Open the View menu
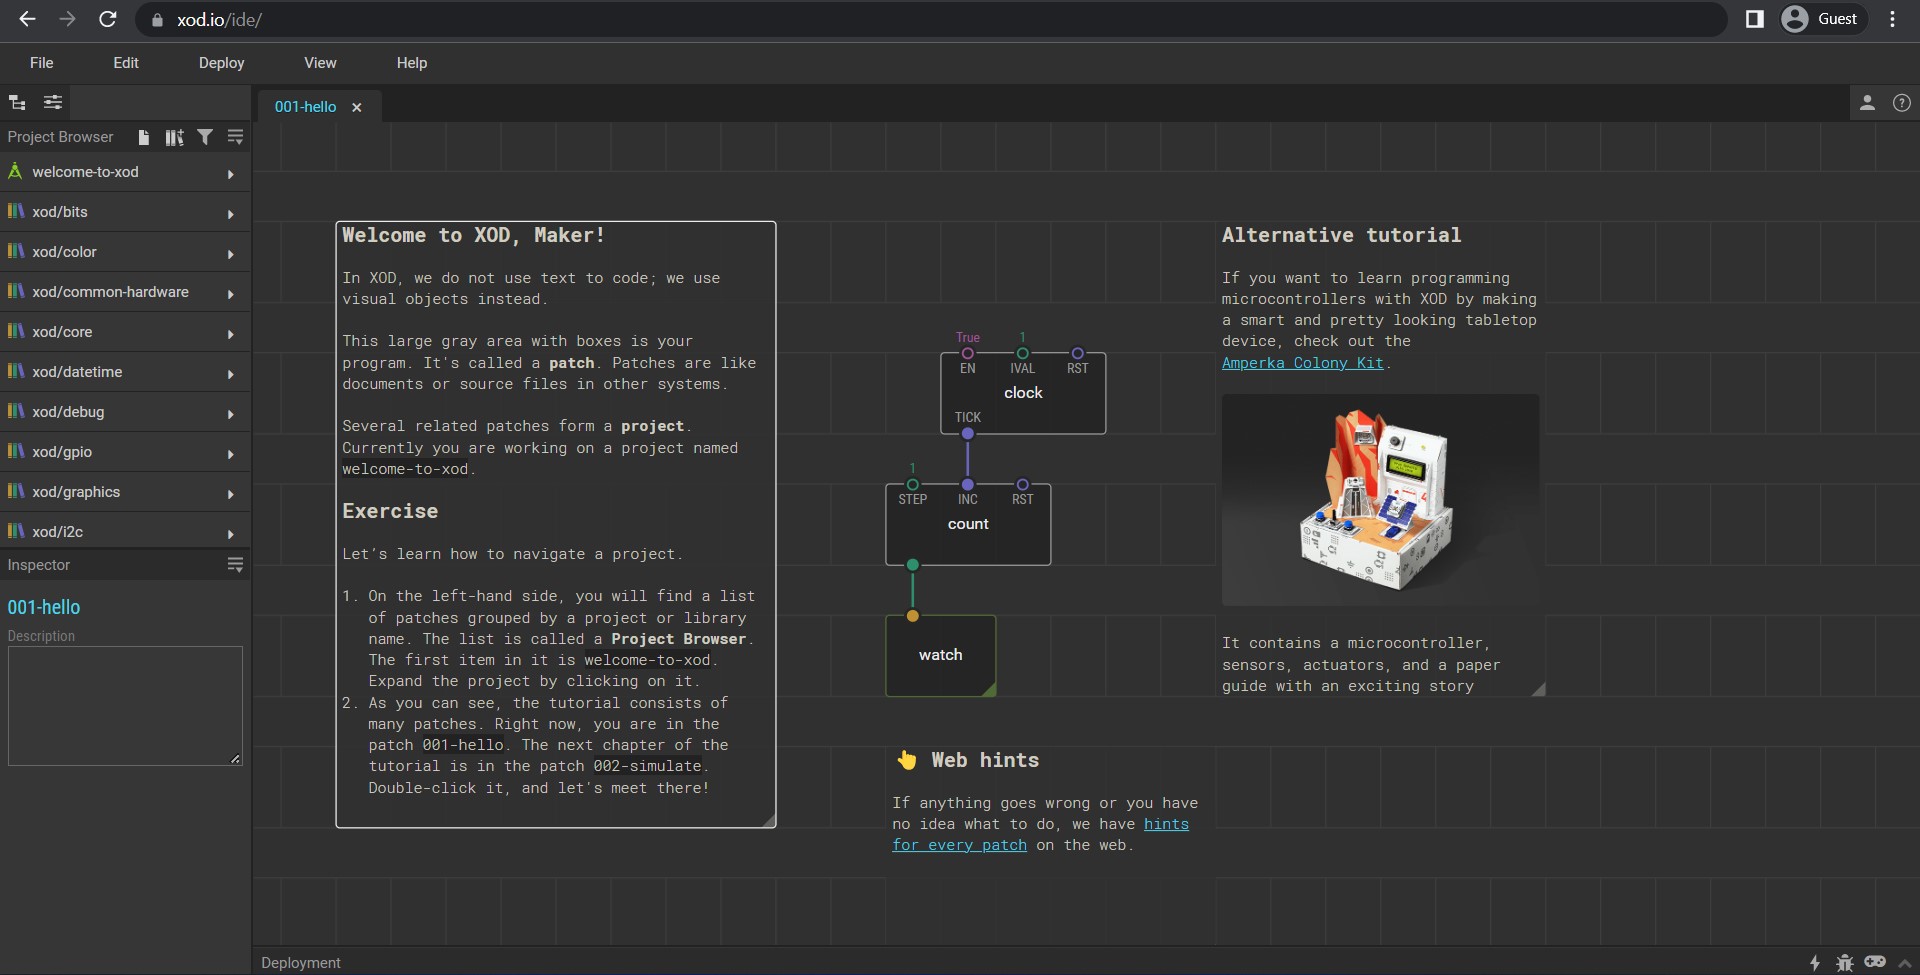Image resolution: width=1920 pixels, height=975 pixels. tap(320, 63)
